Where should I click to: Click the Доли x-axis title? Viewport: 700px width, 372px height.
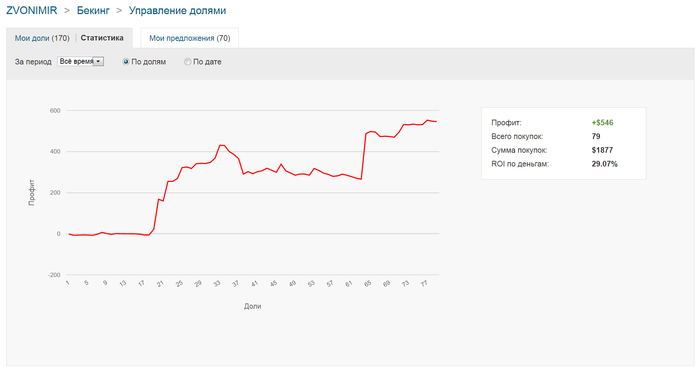pos(252,306)
